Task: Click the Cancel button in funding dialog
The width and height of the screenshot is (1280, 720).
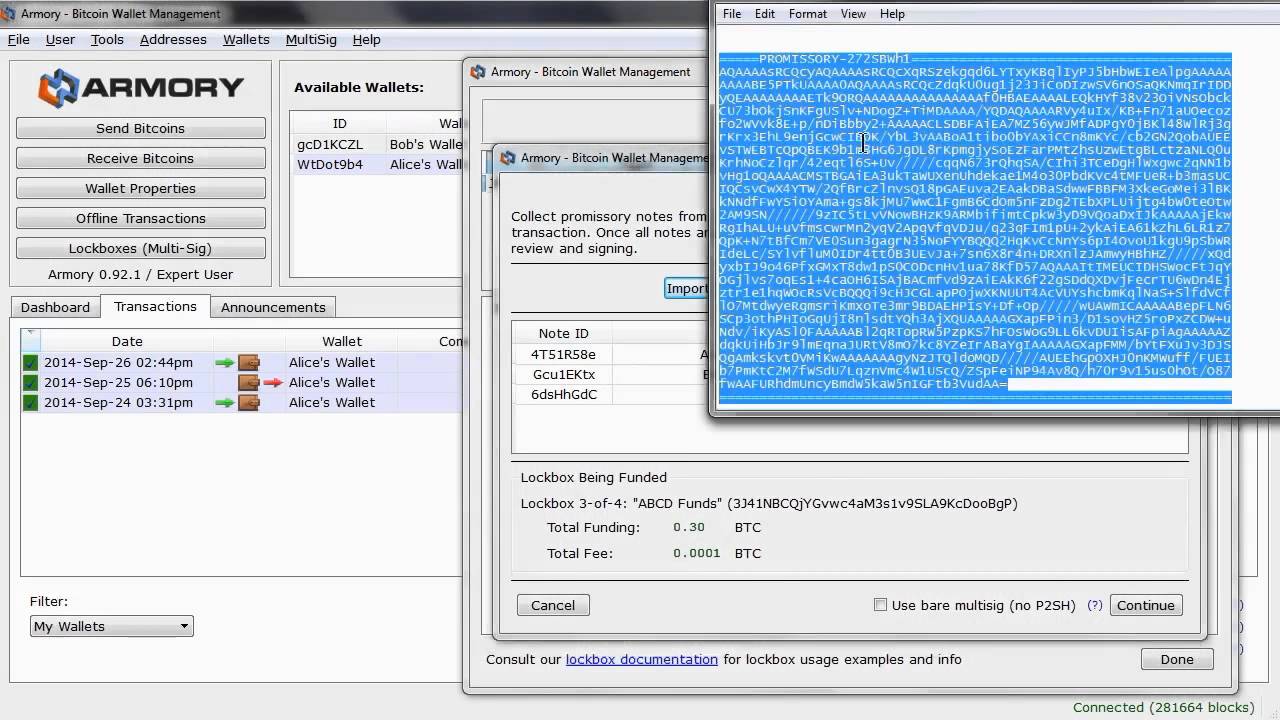Action: (553, 605)
